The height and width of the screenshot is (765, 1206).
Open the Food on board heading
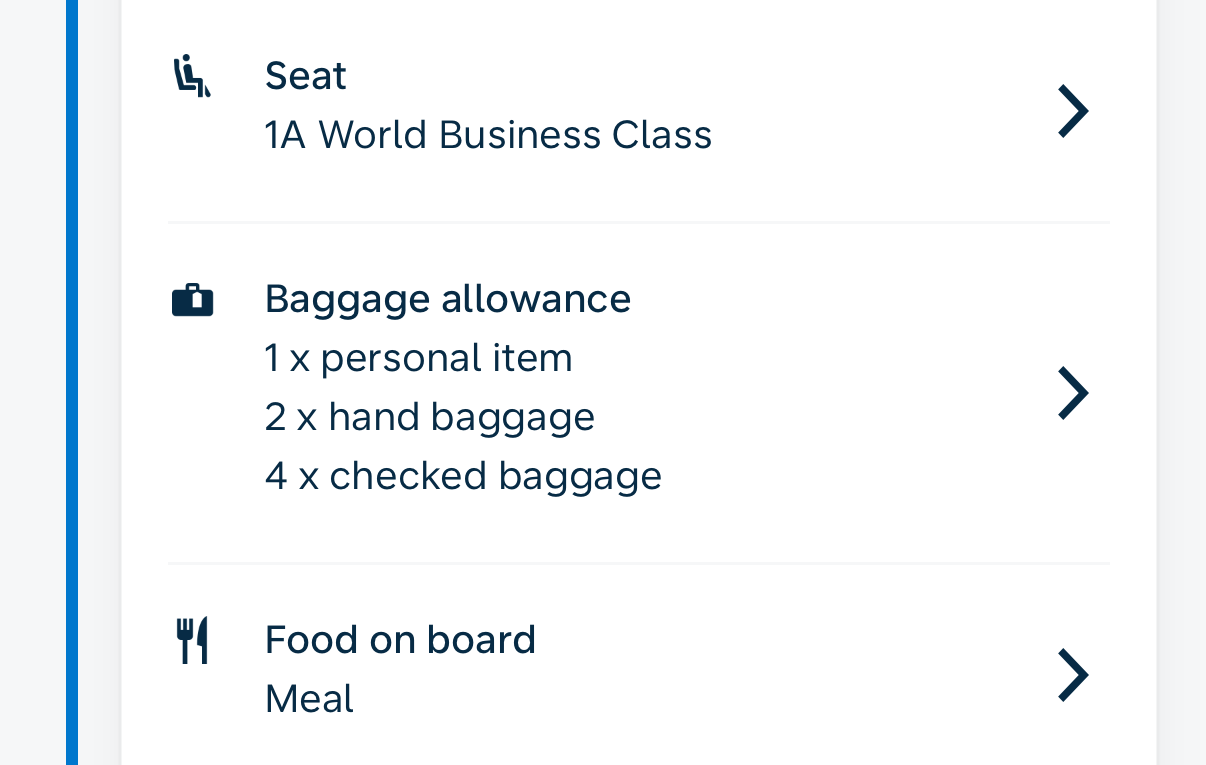(x=400, y=640)
